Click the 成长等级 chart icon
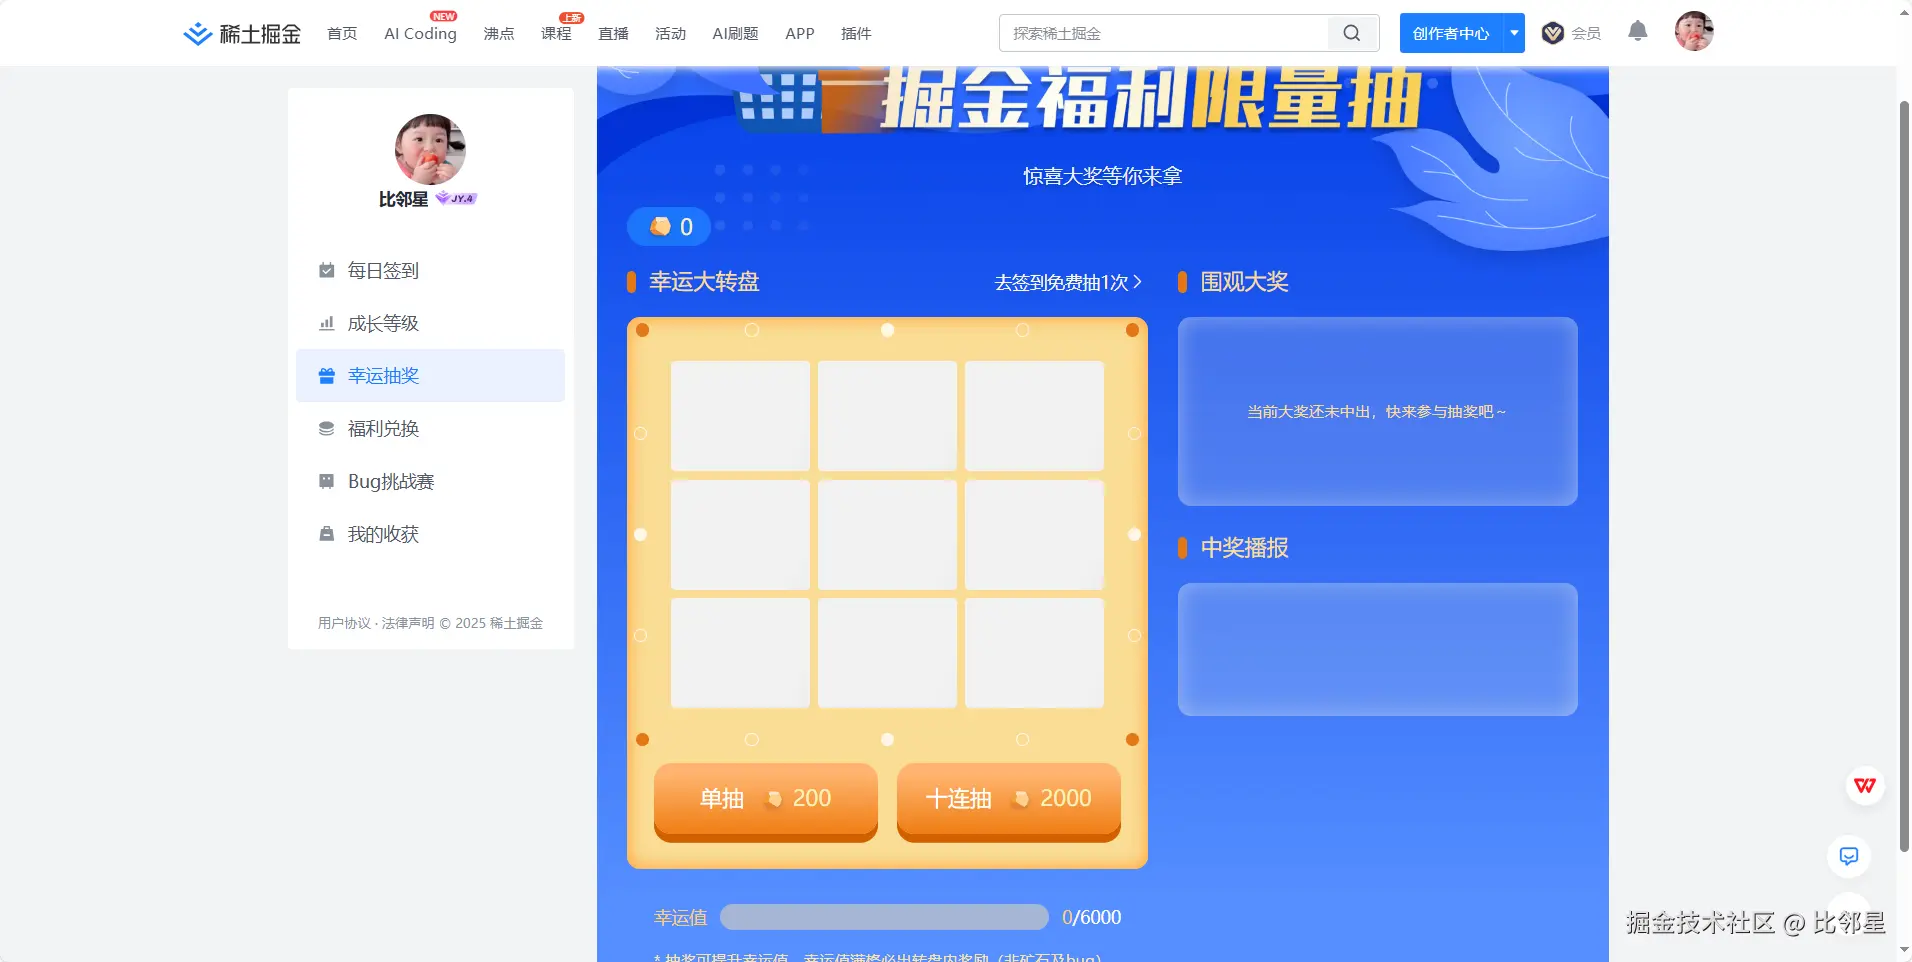Screen dimensions: 1912x962 (x=326, y=323)
